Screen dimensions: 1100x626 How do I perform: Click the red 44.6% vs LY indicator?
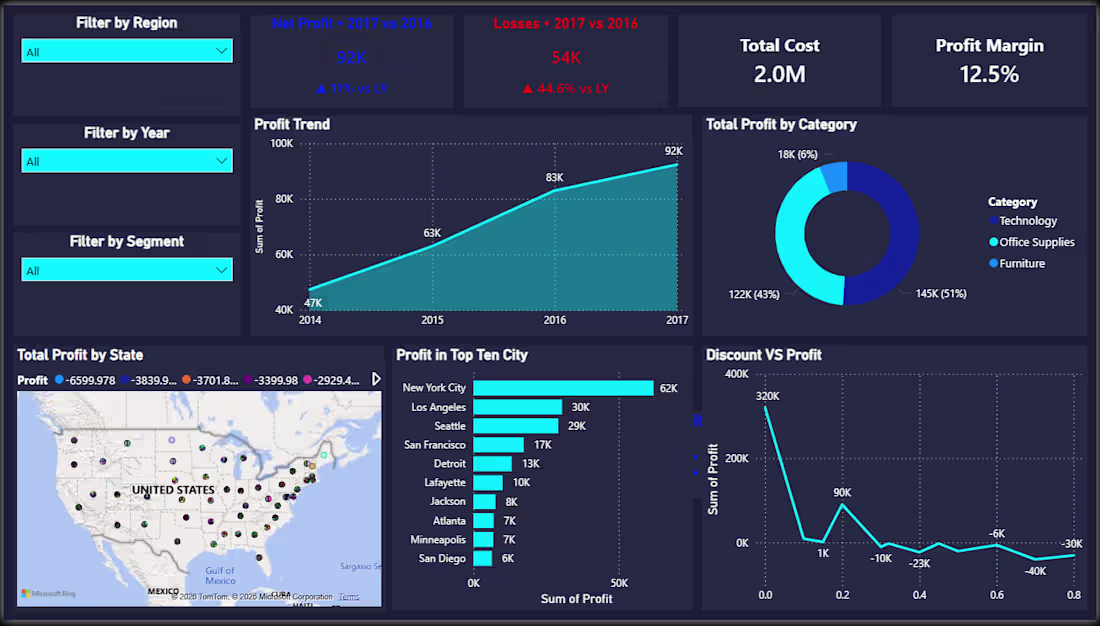click(565, 89)
